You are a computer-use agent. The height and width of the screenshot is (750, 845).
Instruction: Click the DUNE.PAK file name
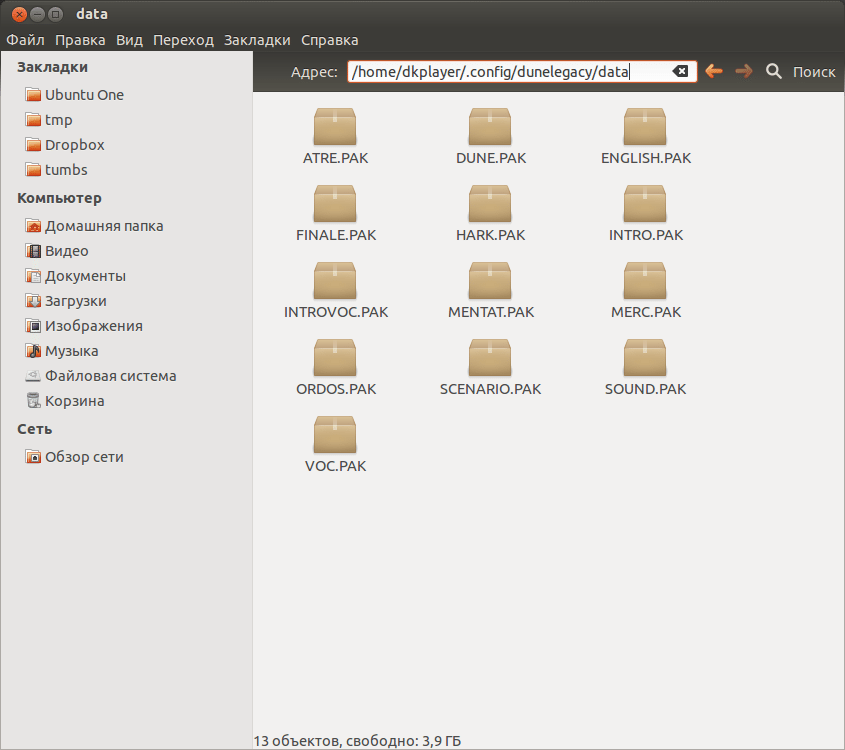491,158
